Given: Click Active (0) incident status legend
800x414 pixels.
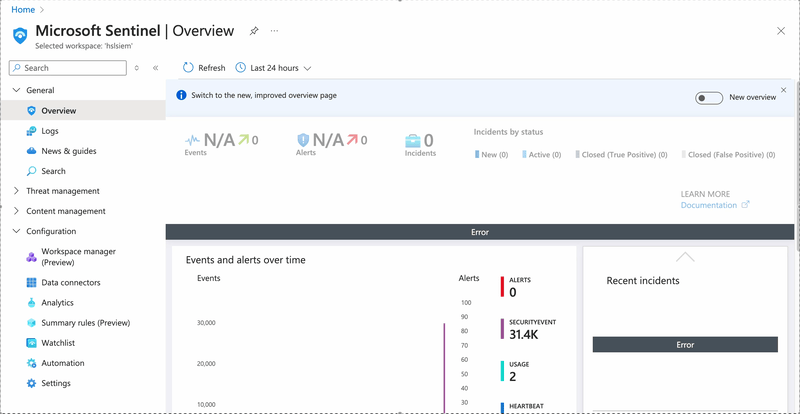Looking at the screenshot, I should 542,155.
